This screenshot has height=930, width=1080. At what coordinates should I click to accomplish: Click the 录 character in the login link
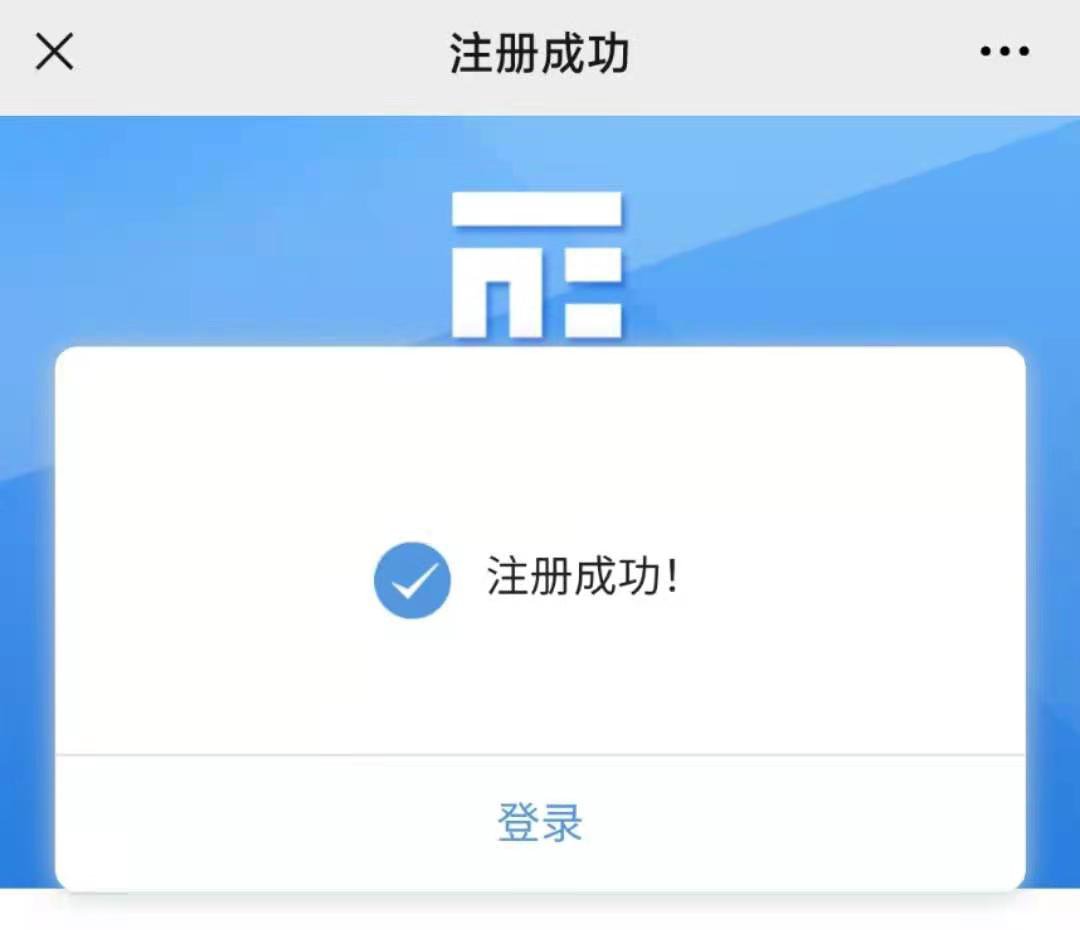coord(562,823)
